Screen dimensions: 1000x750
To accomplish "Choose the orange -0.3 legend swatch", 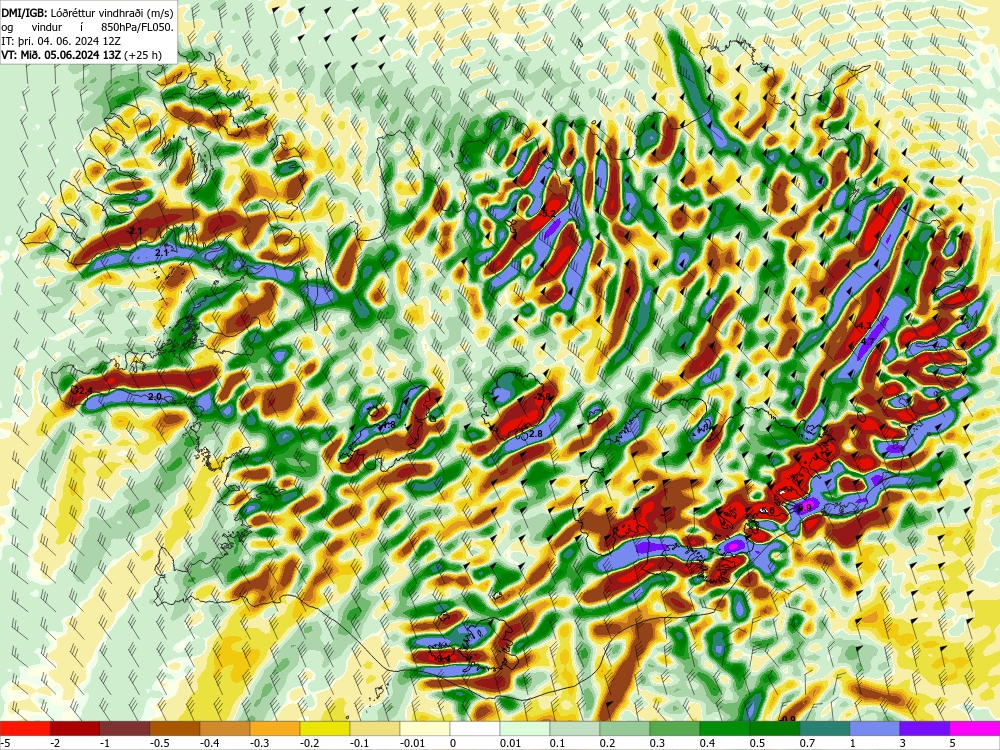I will coord(275,729).
